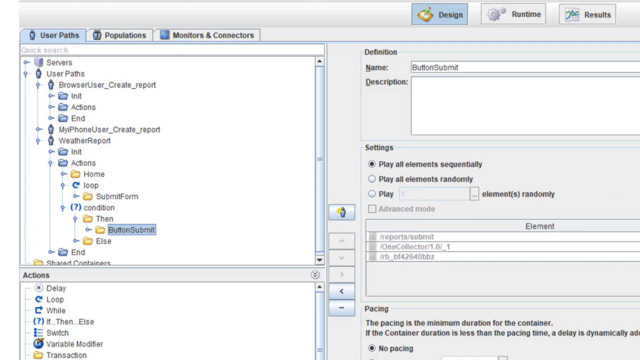Viewport: 640px width, 360px height.
Task: Click the End folder icon under BrowserUser_Create_report
Action: (x=63, y=118)
